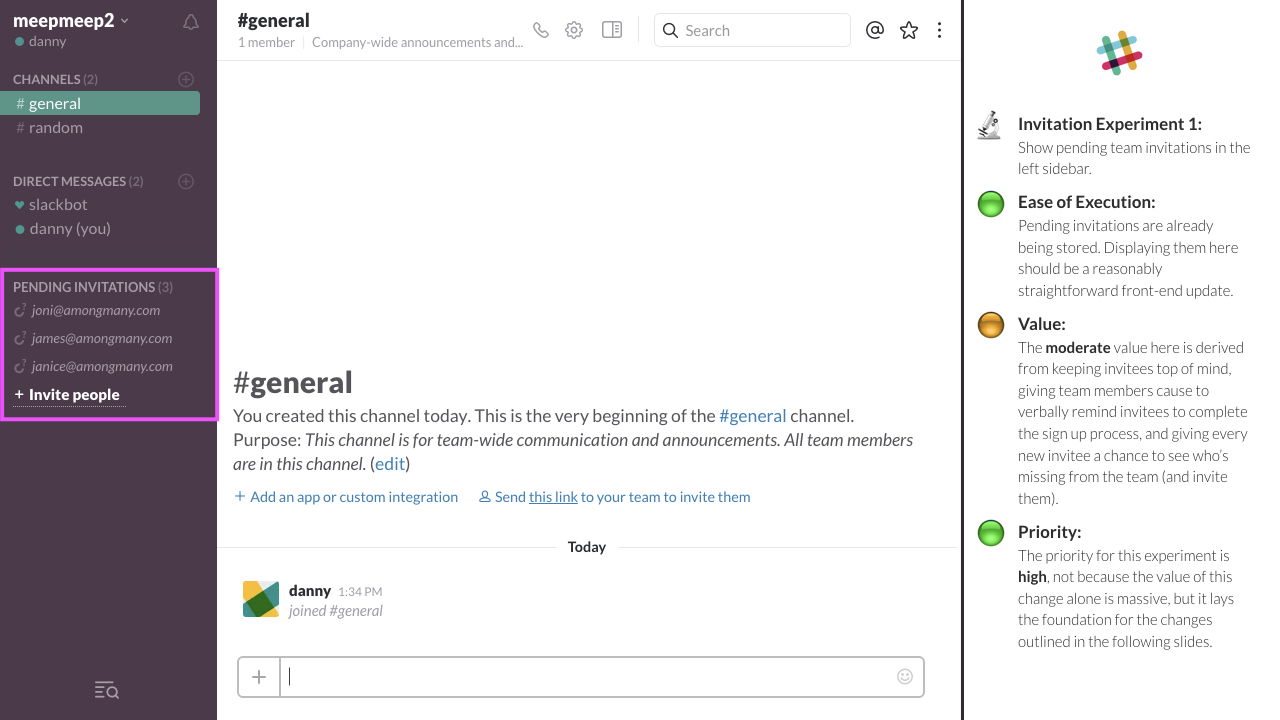The image size is (1280, 720).
Task: Select pending invite james@amongmany.com
Action: coord(93,338)
